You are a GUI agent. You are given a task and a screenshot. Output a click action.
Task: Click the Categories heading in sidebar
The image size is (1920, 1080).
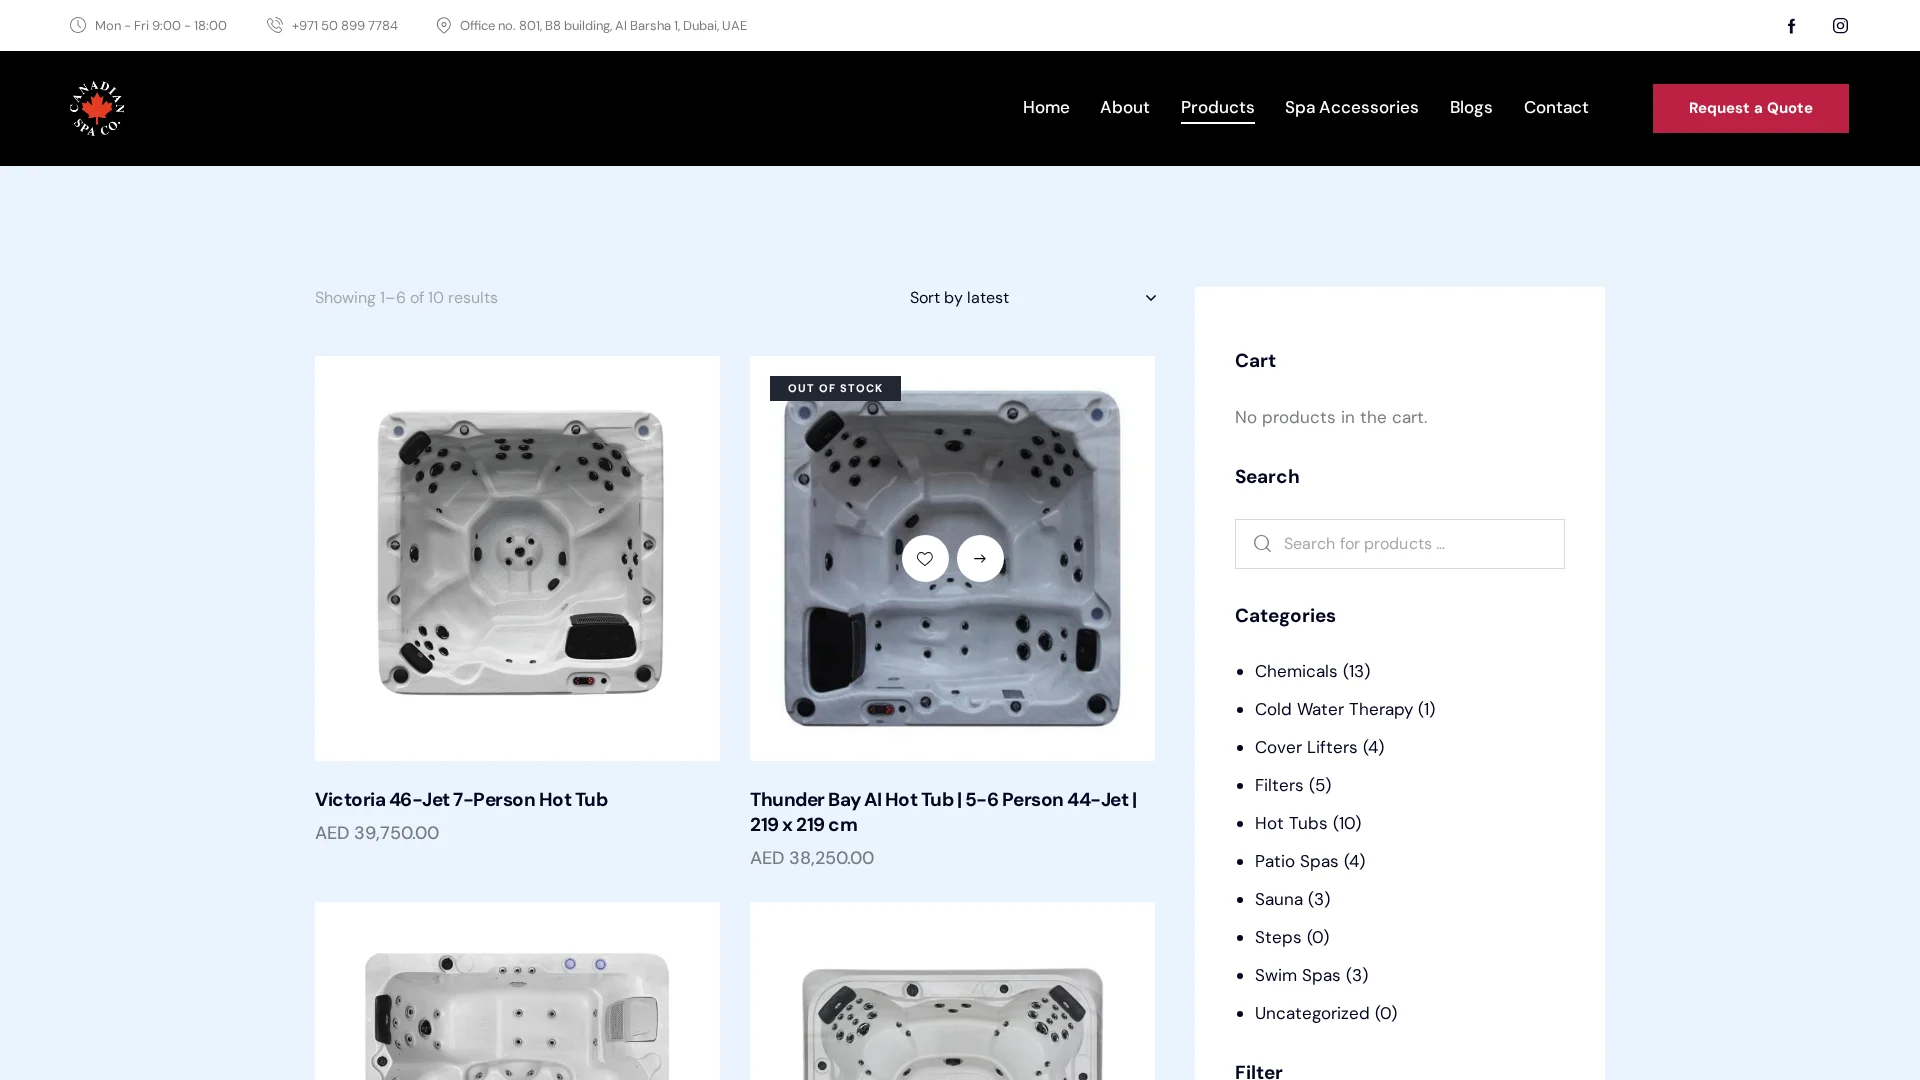(x=1285, y=615)
